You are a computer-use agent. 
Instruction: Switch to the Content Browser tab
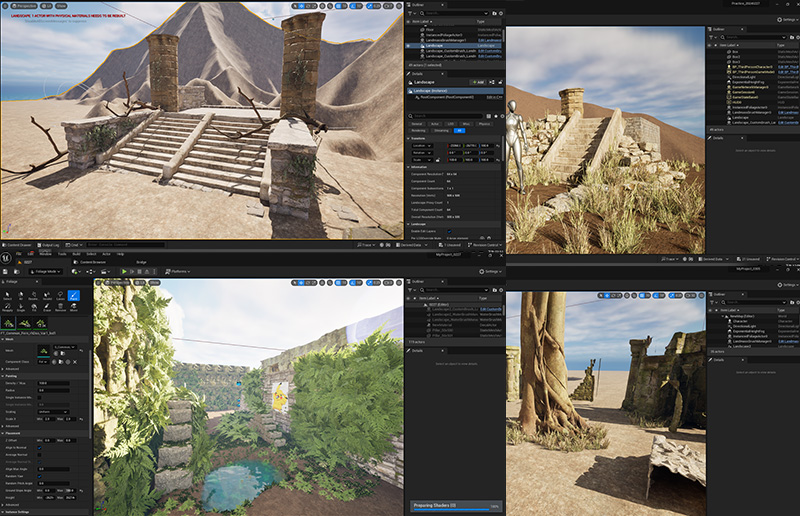click(x=90, y=262)
